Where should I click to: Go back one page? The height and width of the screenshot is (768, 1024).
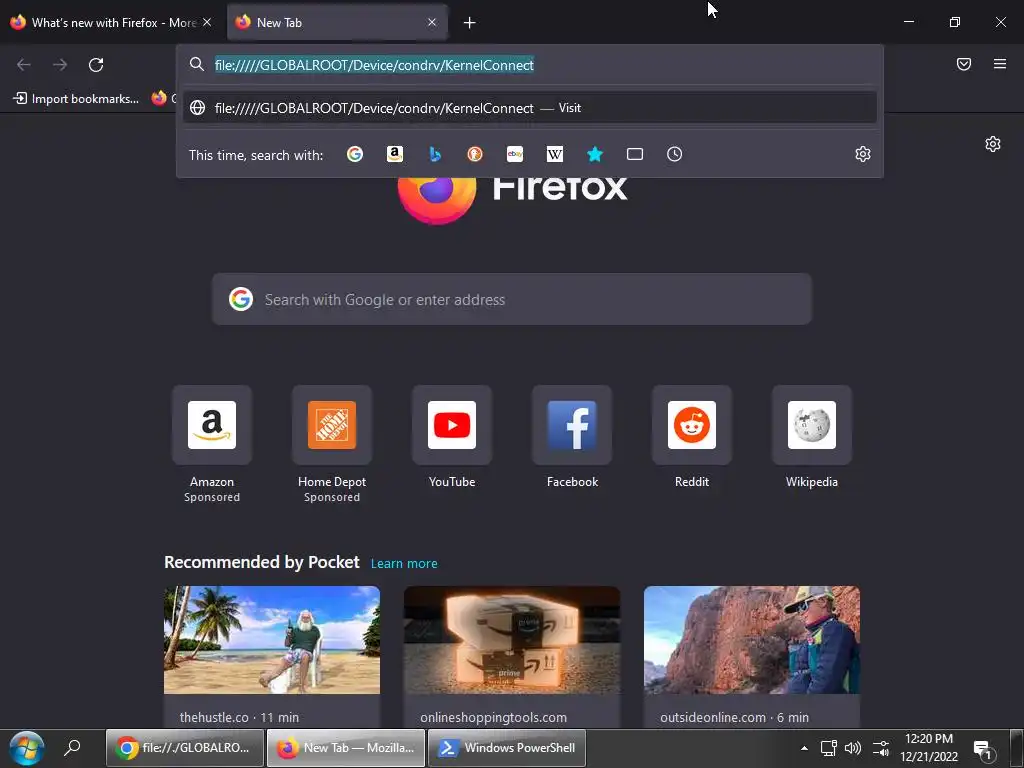(x=24, y=65)
